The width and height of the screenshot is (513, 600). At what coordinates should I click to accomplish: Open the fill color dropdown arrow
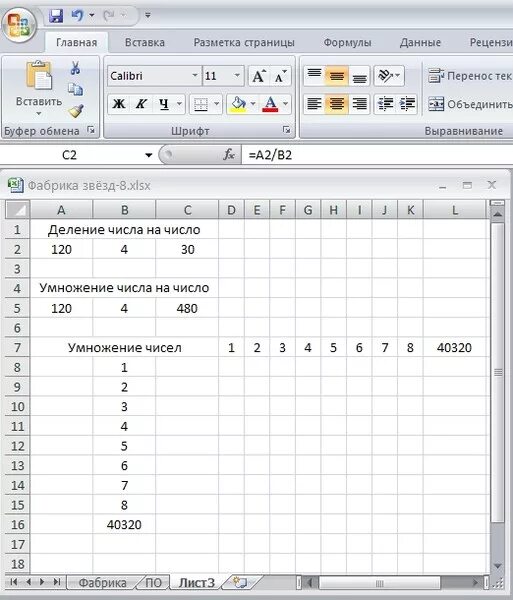[253, 104]
